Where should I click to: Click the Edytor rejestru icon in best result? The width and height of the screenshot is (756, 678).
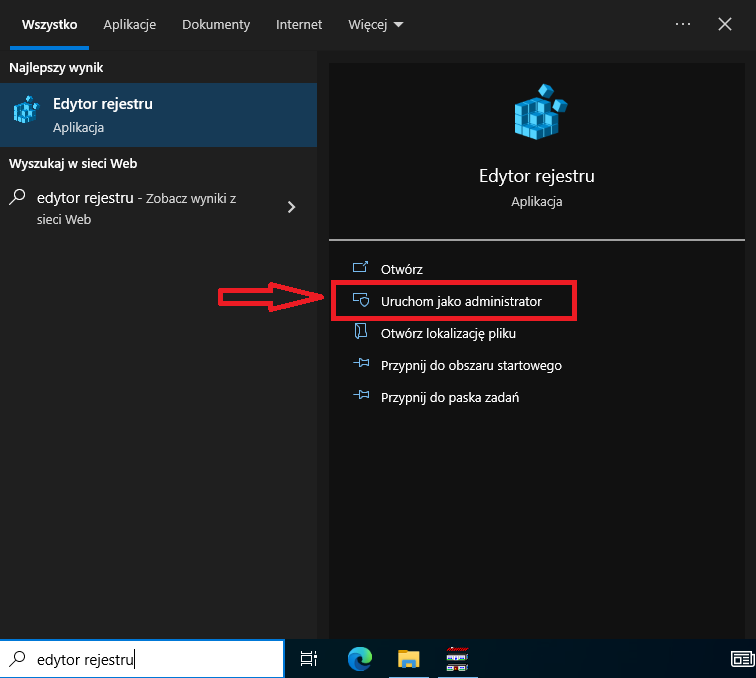click(x=27, y=114)
